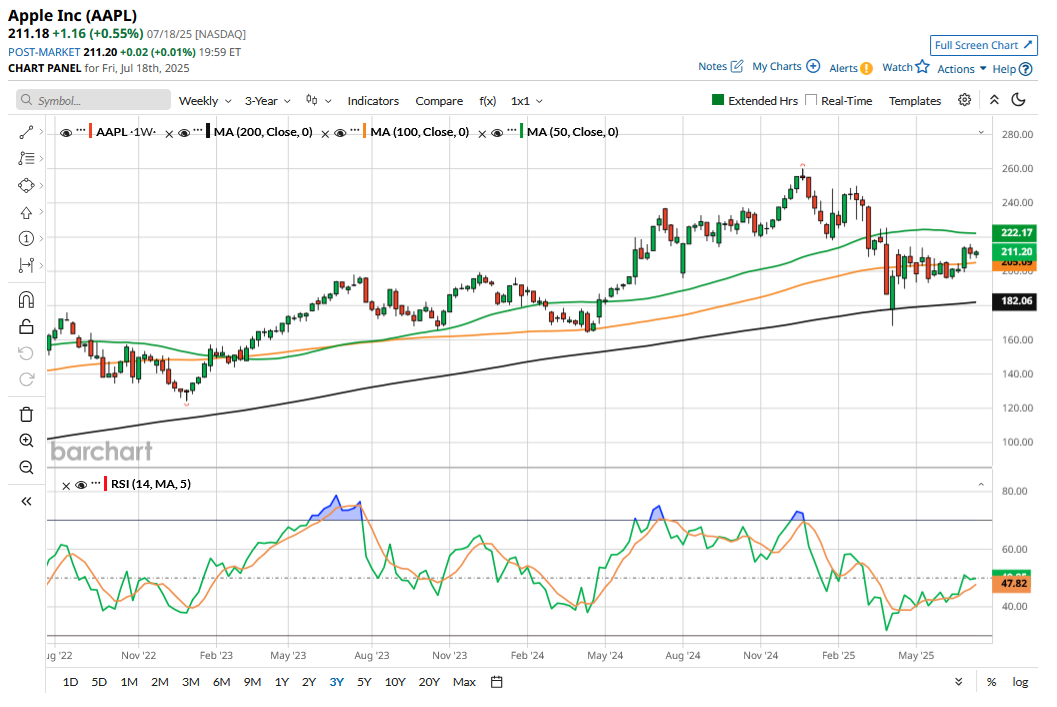The height and width of the screenshot is (707, 1057).
Task: Select the 1Y time range
Action: (282, 682)
